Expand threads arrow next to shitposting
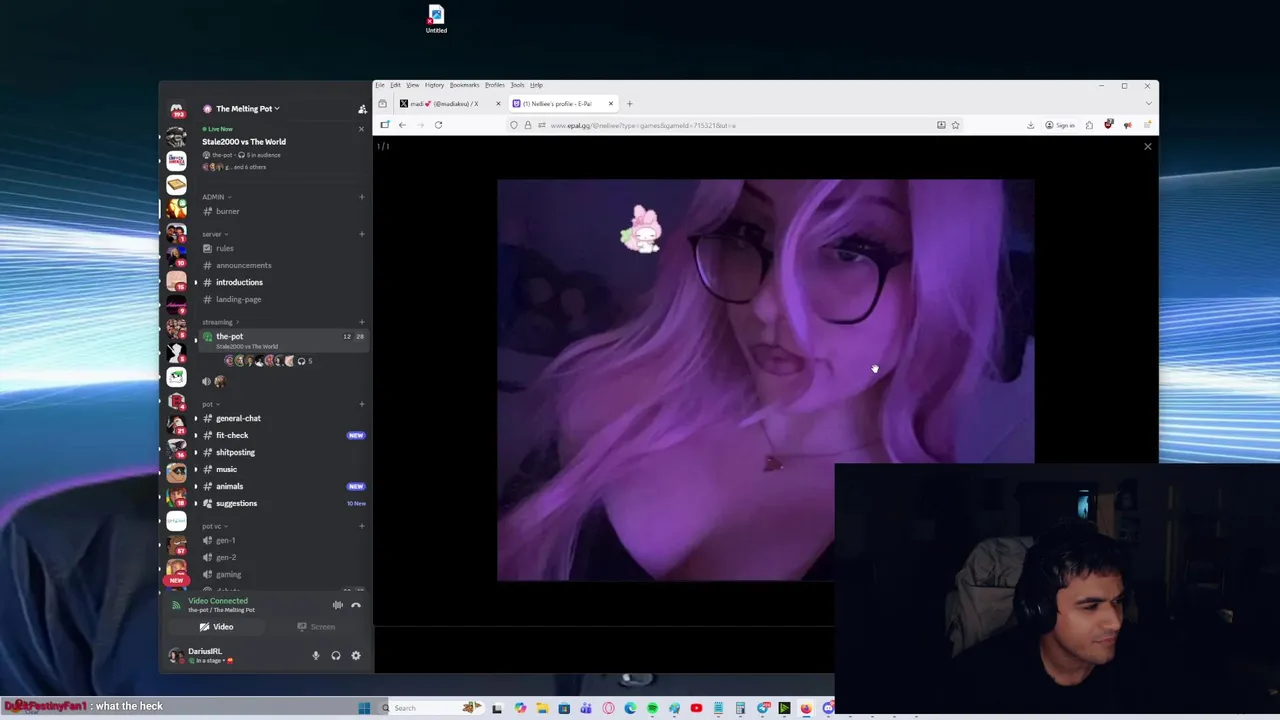The width and height of the screenshot is (1280, 720). (195, 452)
